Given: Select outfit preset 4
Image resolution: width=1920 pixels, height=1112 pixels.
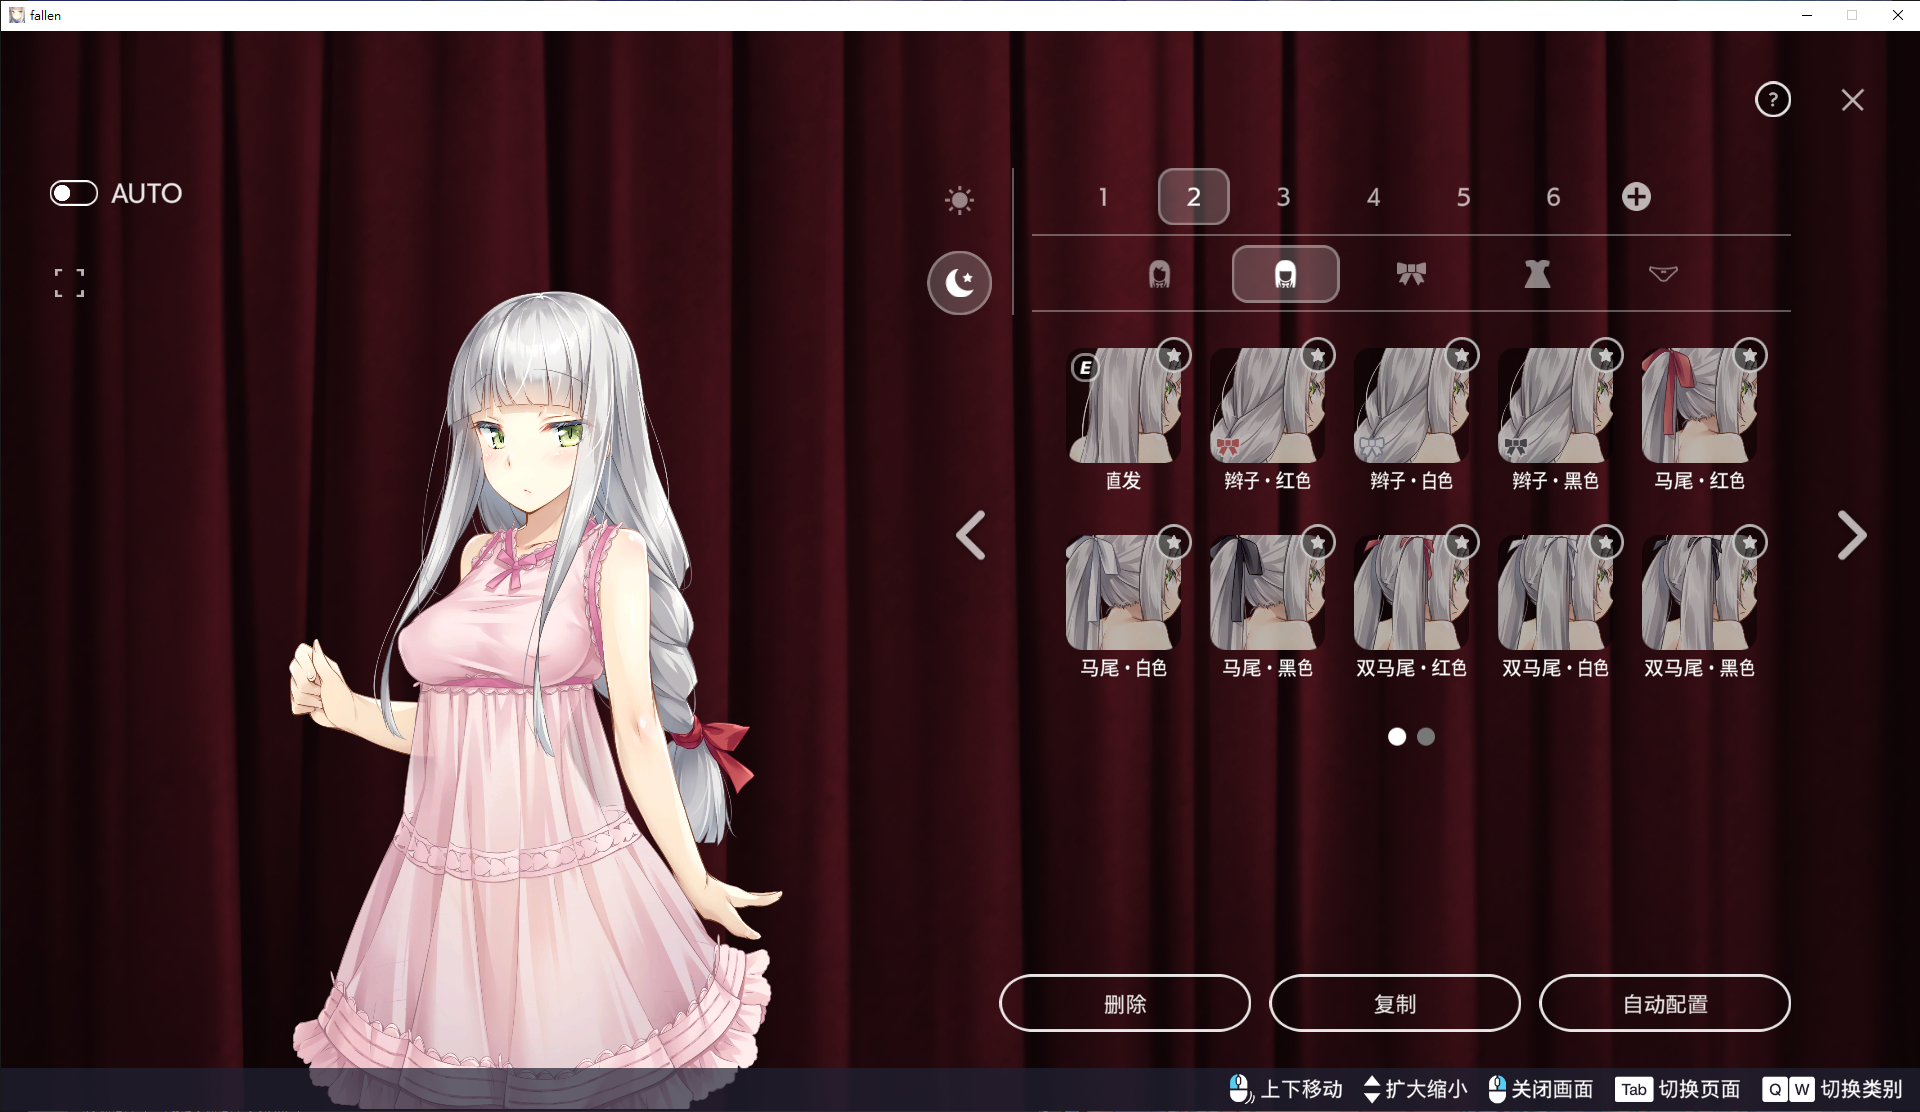Looking at the screenshot, I should click(x=1373, y=197).
